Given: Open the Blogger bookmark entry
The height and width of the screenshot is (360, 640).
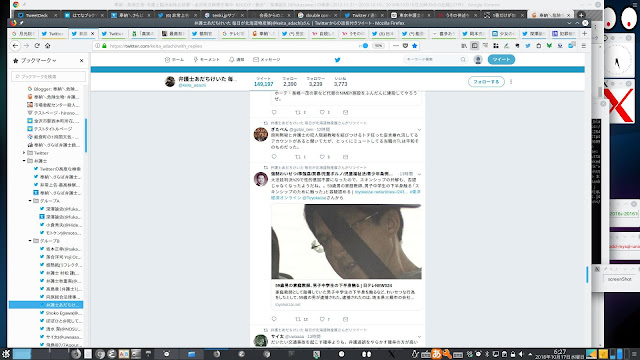Looking at the screenshot, I should point(53,89).
